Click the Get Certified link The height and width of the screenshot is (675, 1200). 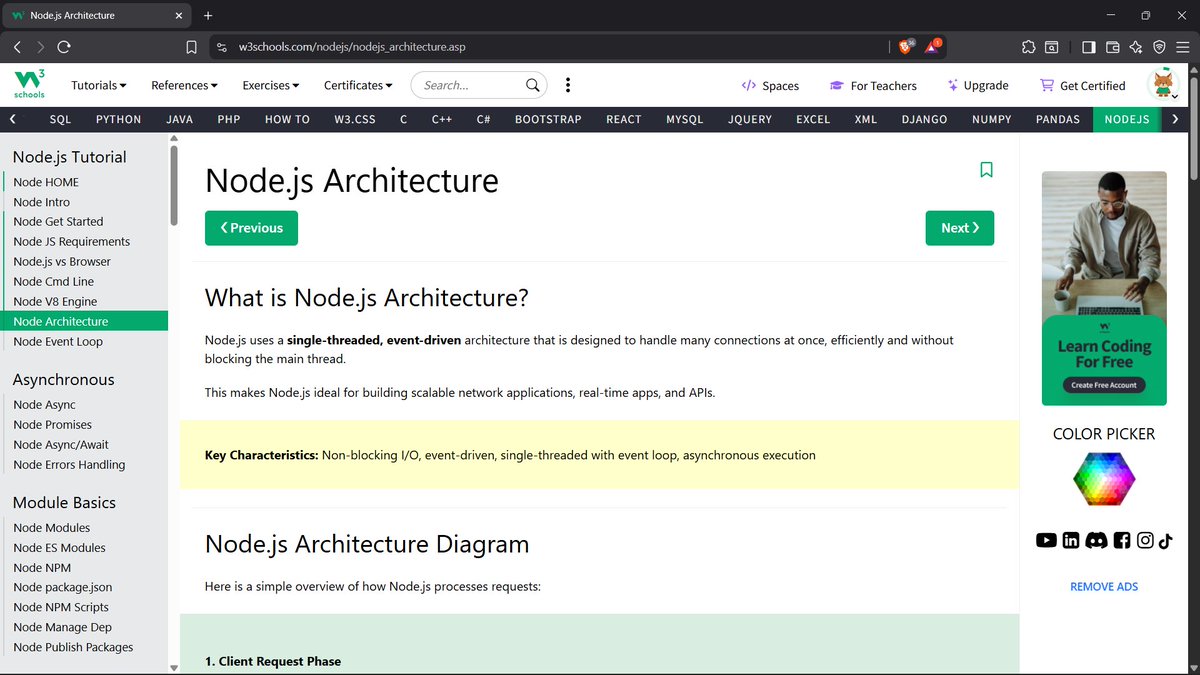(x=1082, y=86)
